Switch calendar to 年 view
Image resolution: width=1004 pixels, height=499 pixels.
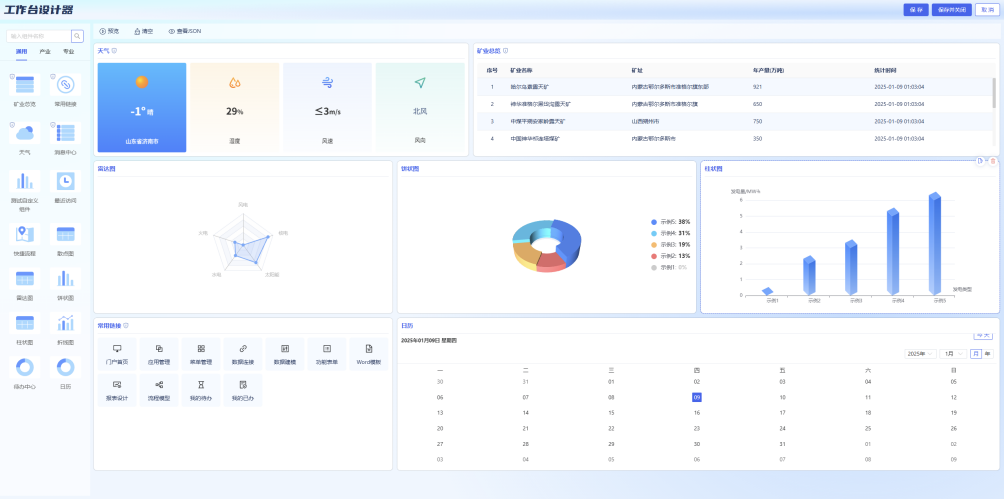point(988,354)
